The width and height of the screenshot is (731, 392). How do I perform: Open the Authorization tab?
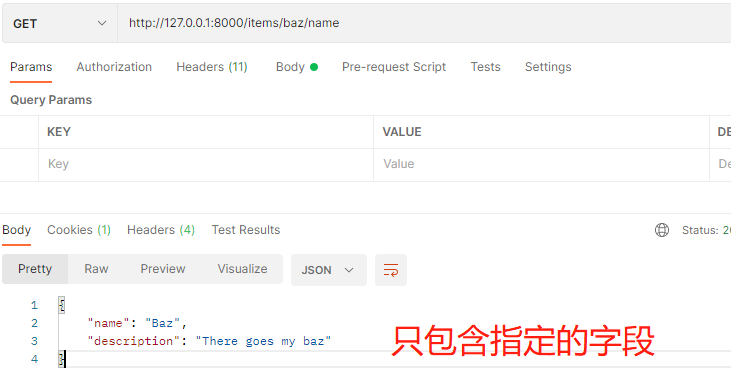click(114, 67)
